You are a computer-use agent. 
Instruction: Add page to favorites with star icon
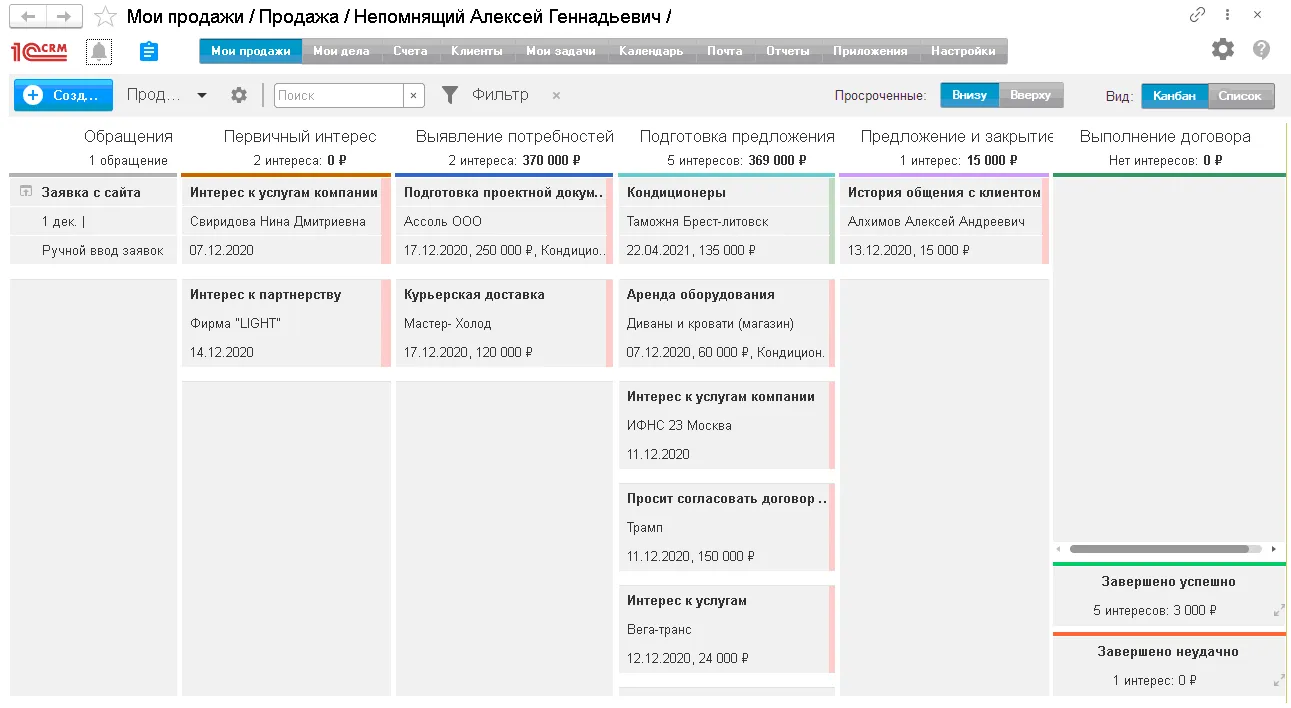tap(105, 17)
